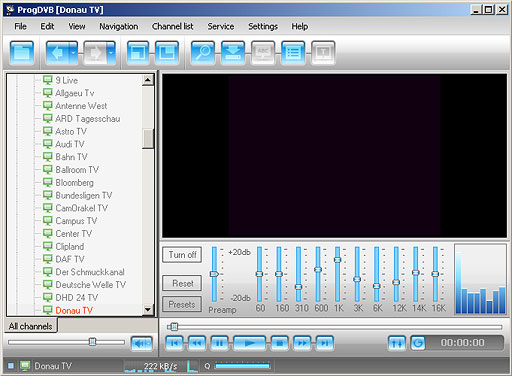Image resolution: width=512 pixels, height=376 pixels.
Task: Toggle the equalizer panel button near the timer
Action: tap(397, 343)
